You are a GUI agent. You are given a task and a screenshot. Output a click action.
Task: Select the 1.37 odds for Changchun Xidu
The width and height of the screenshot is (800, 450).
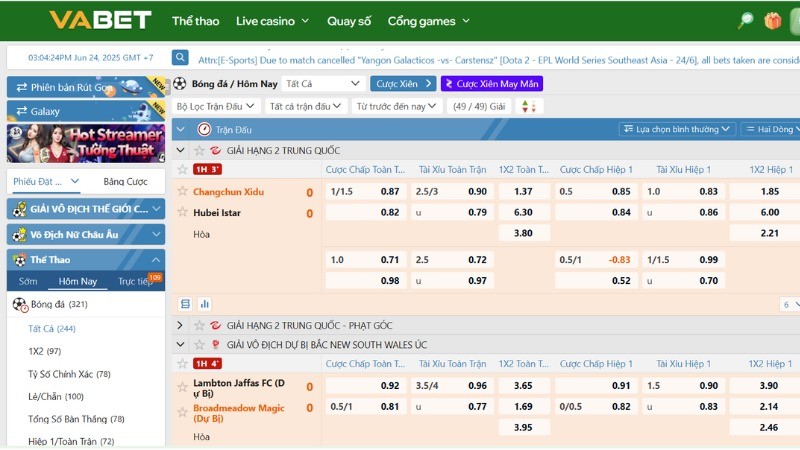coord(523,191)
